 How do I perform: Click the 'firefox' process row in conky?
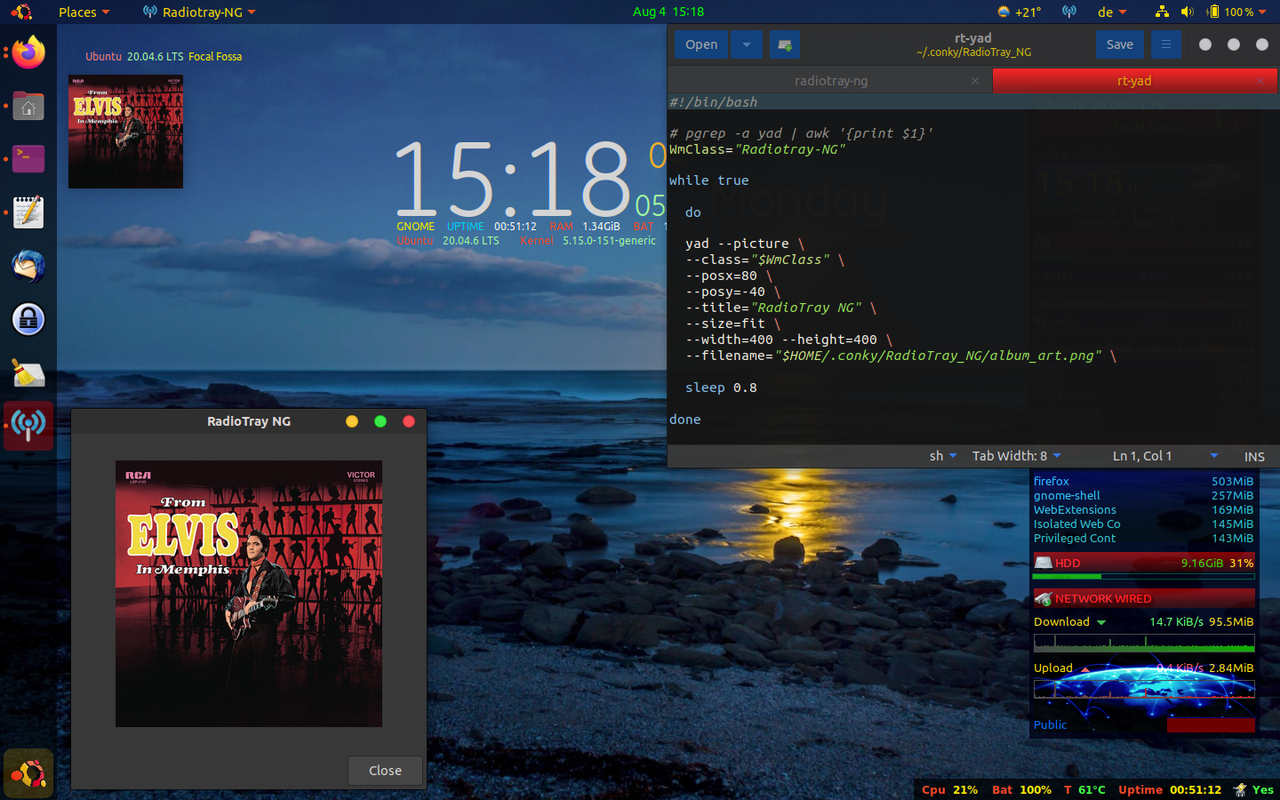pyautogui.click(x=1143, y=481)
